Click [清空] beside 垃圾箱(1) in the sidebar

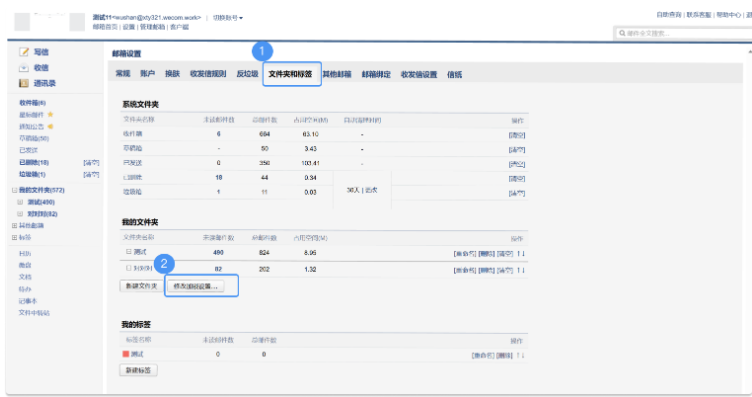click(x=91, y=175)
